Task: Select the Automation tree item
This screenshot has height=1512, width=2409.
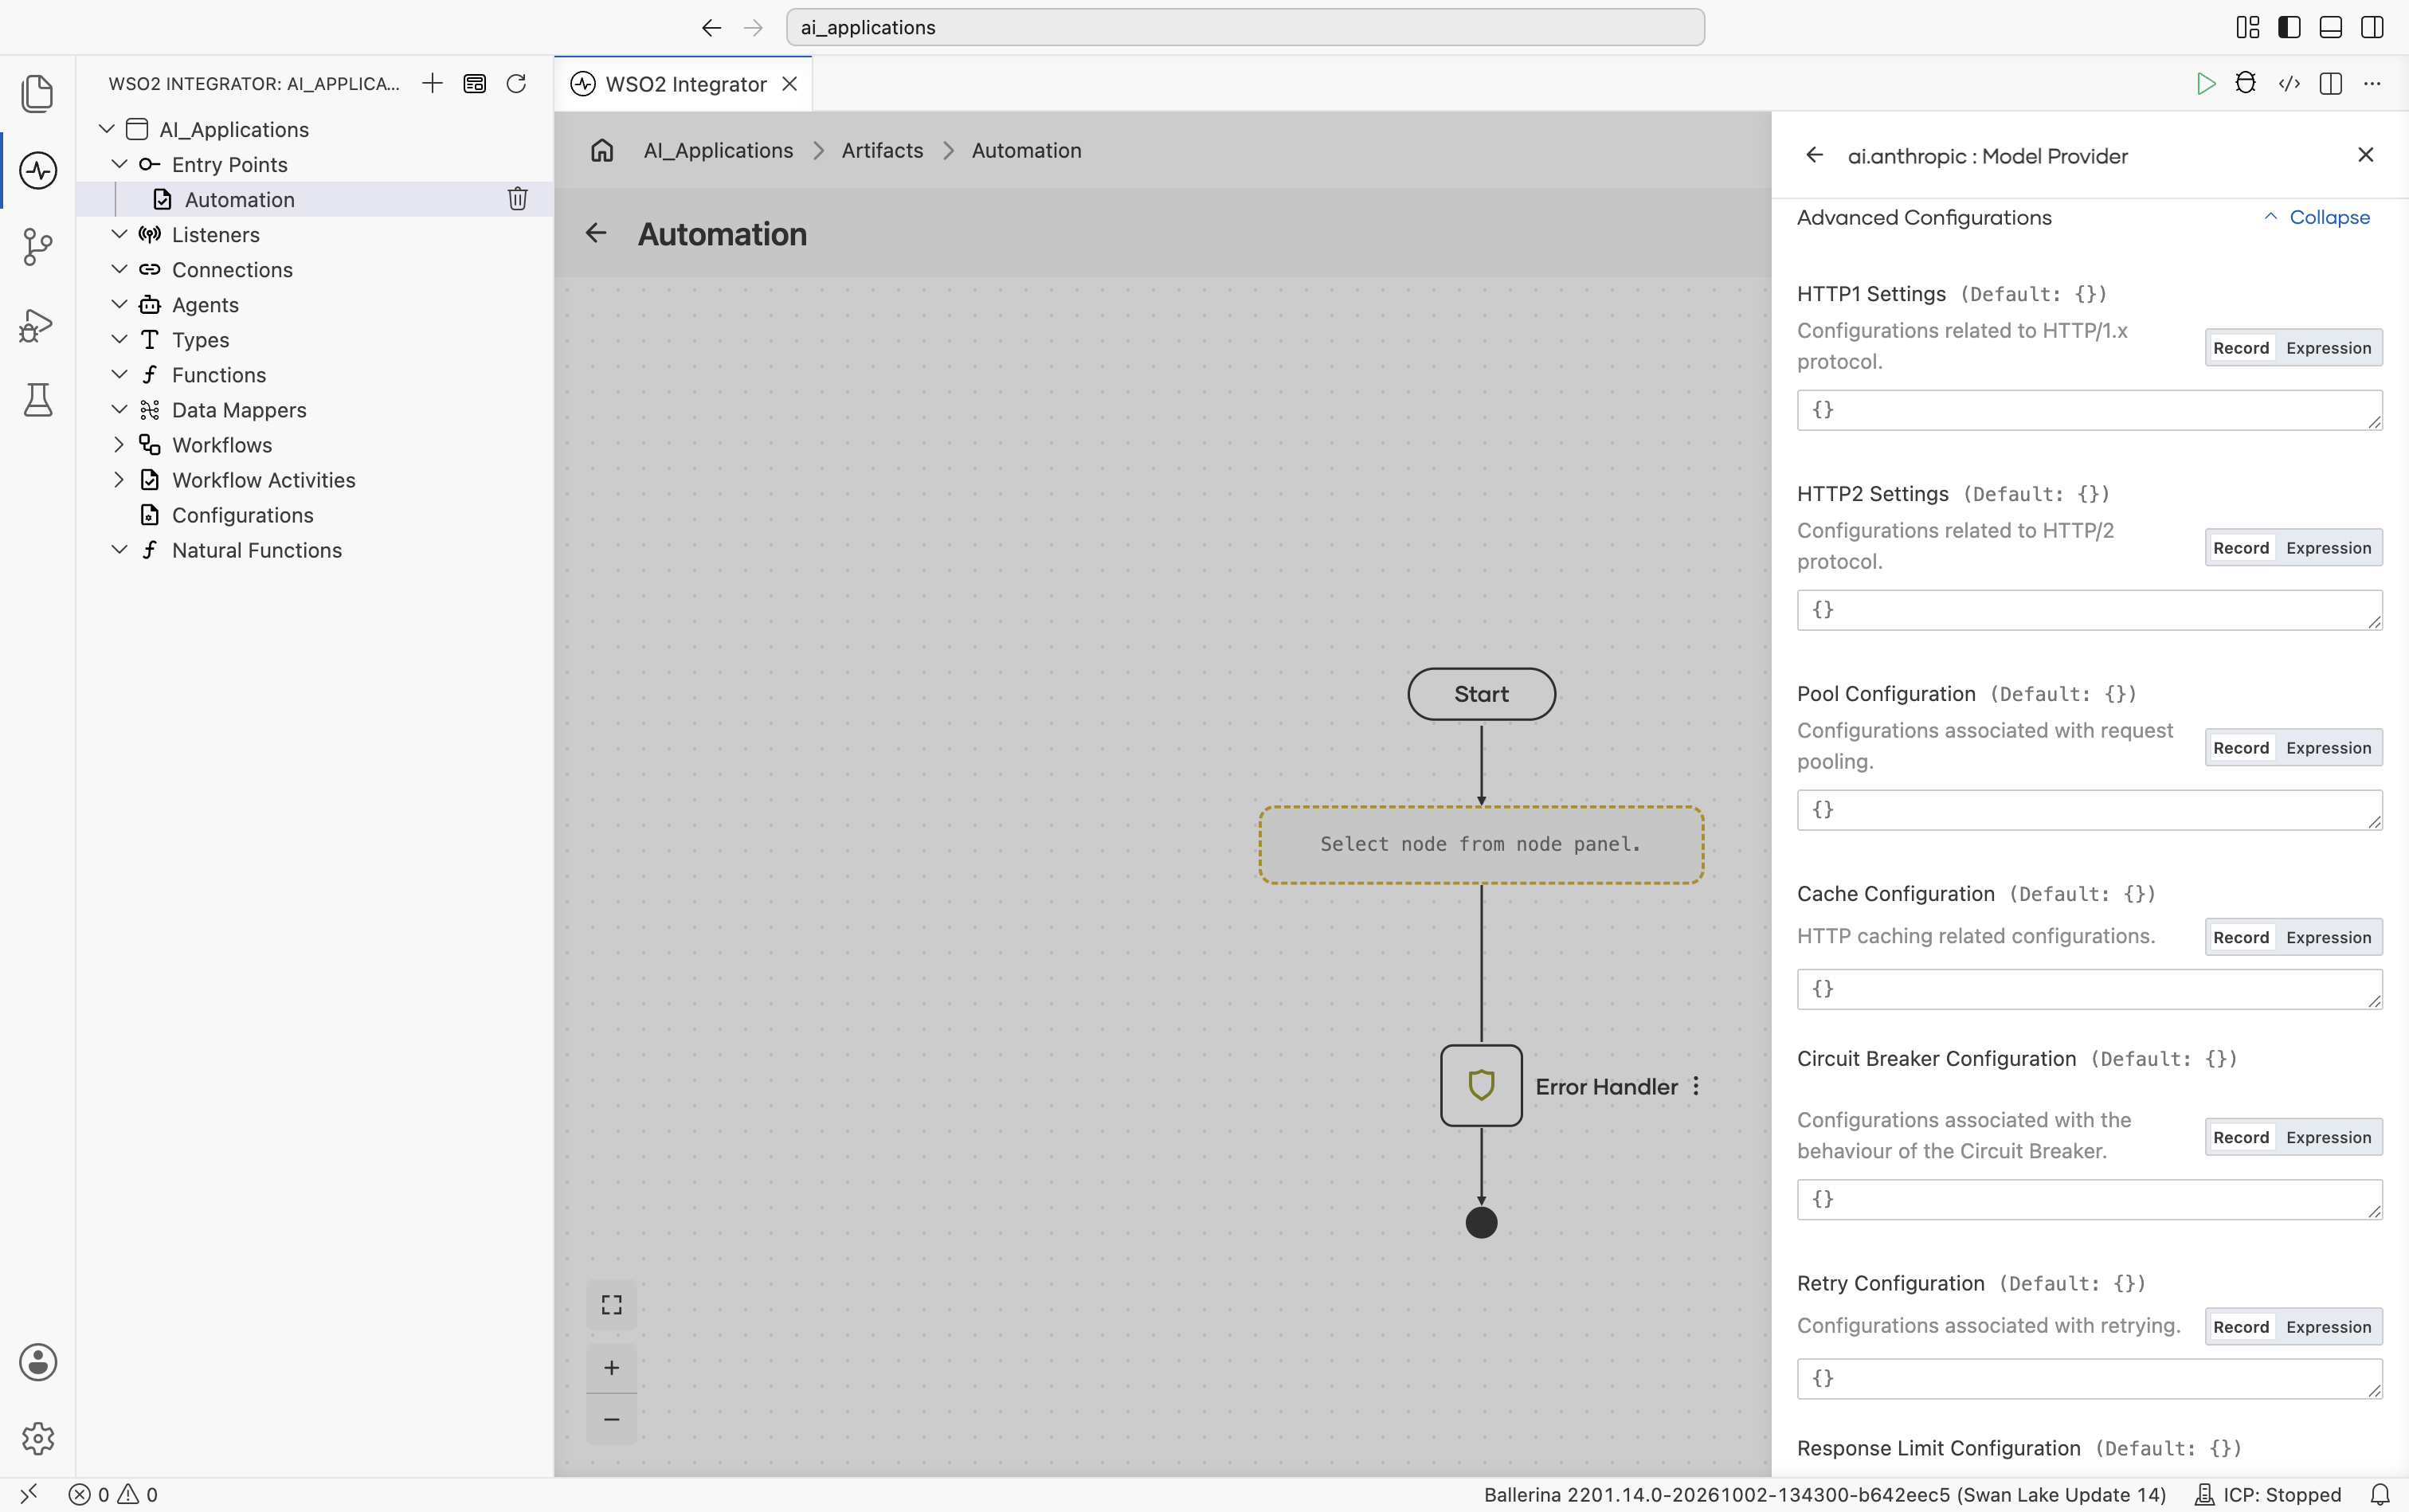Action: [x=315, y=199]
